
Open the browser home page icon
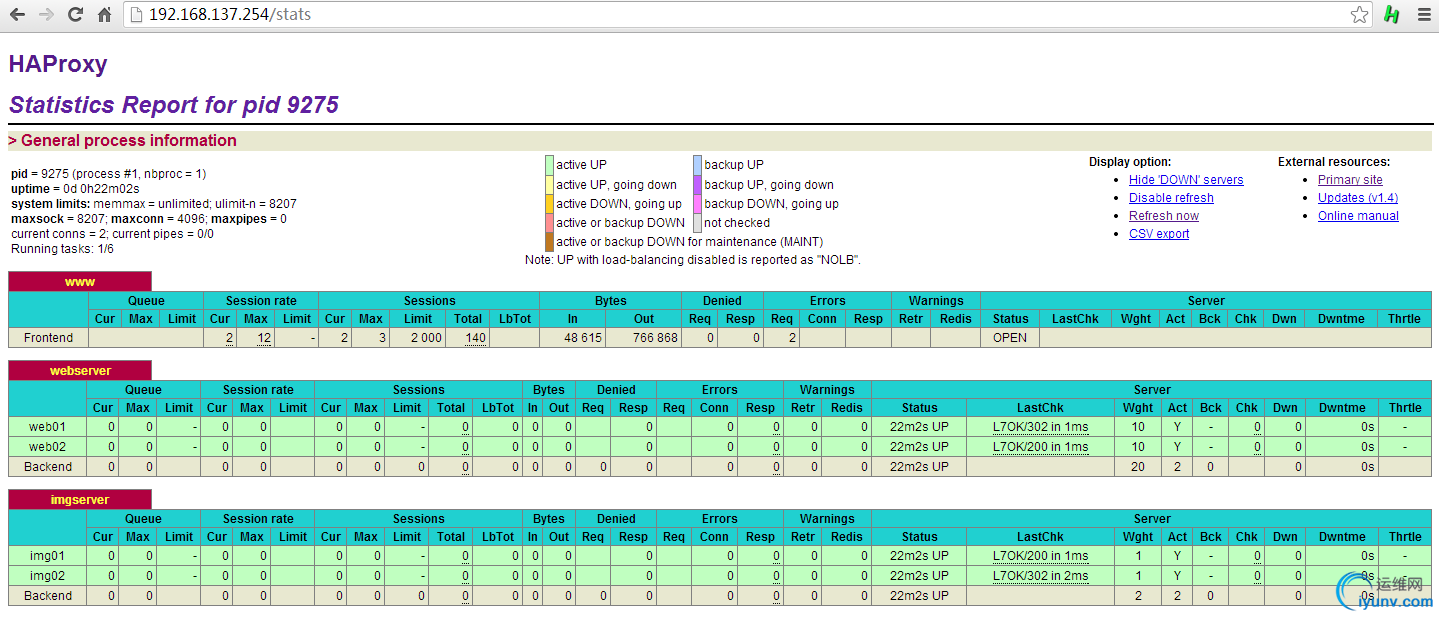[104, 15]
